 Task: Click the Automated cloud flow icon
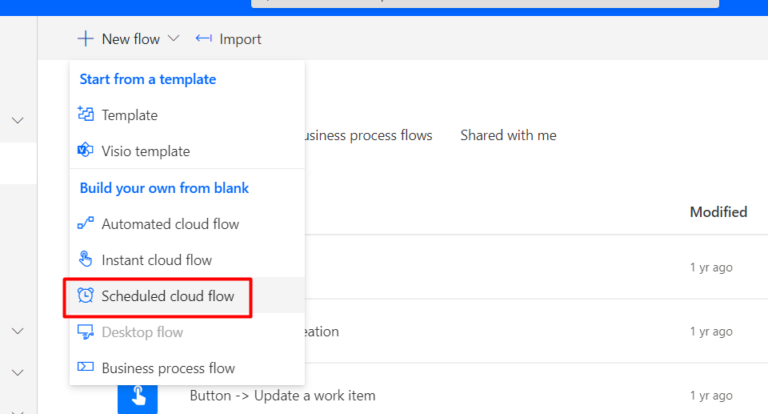85,223
